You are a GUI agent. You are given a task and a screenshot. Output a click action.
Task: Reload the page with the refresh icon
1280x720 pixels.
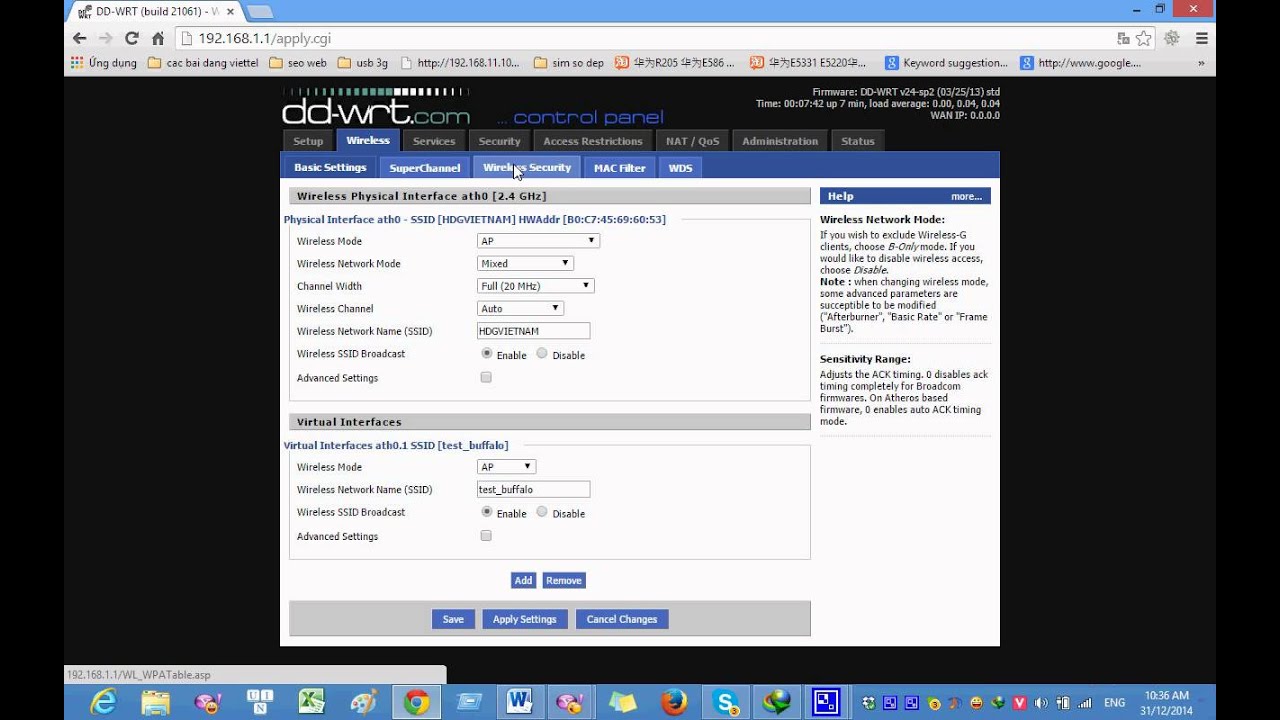tap(131, 39)
